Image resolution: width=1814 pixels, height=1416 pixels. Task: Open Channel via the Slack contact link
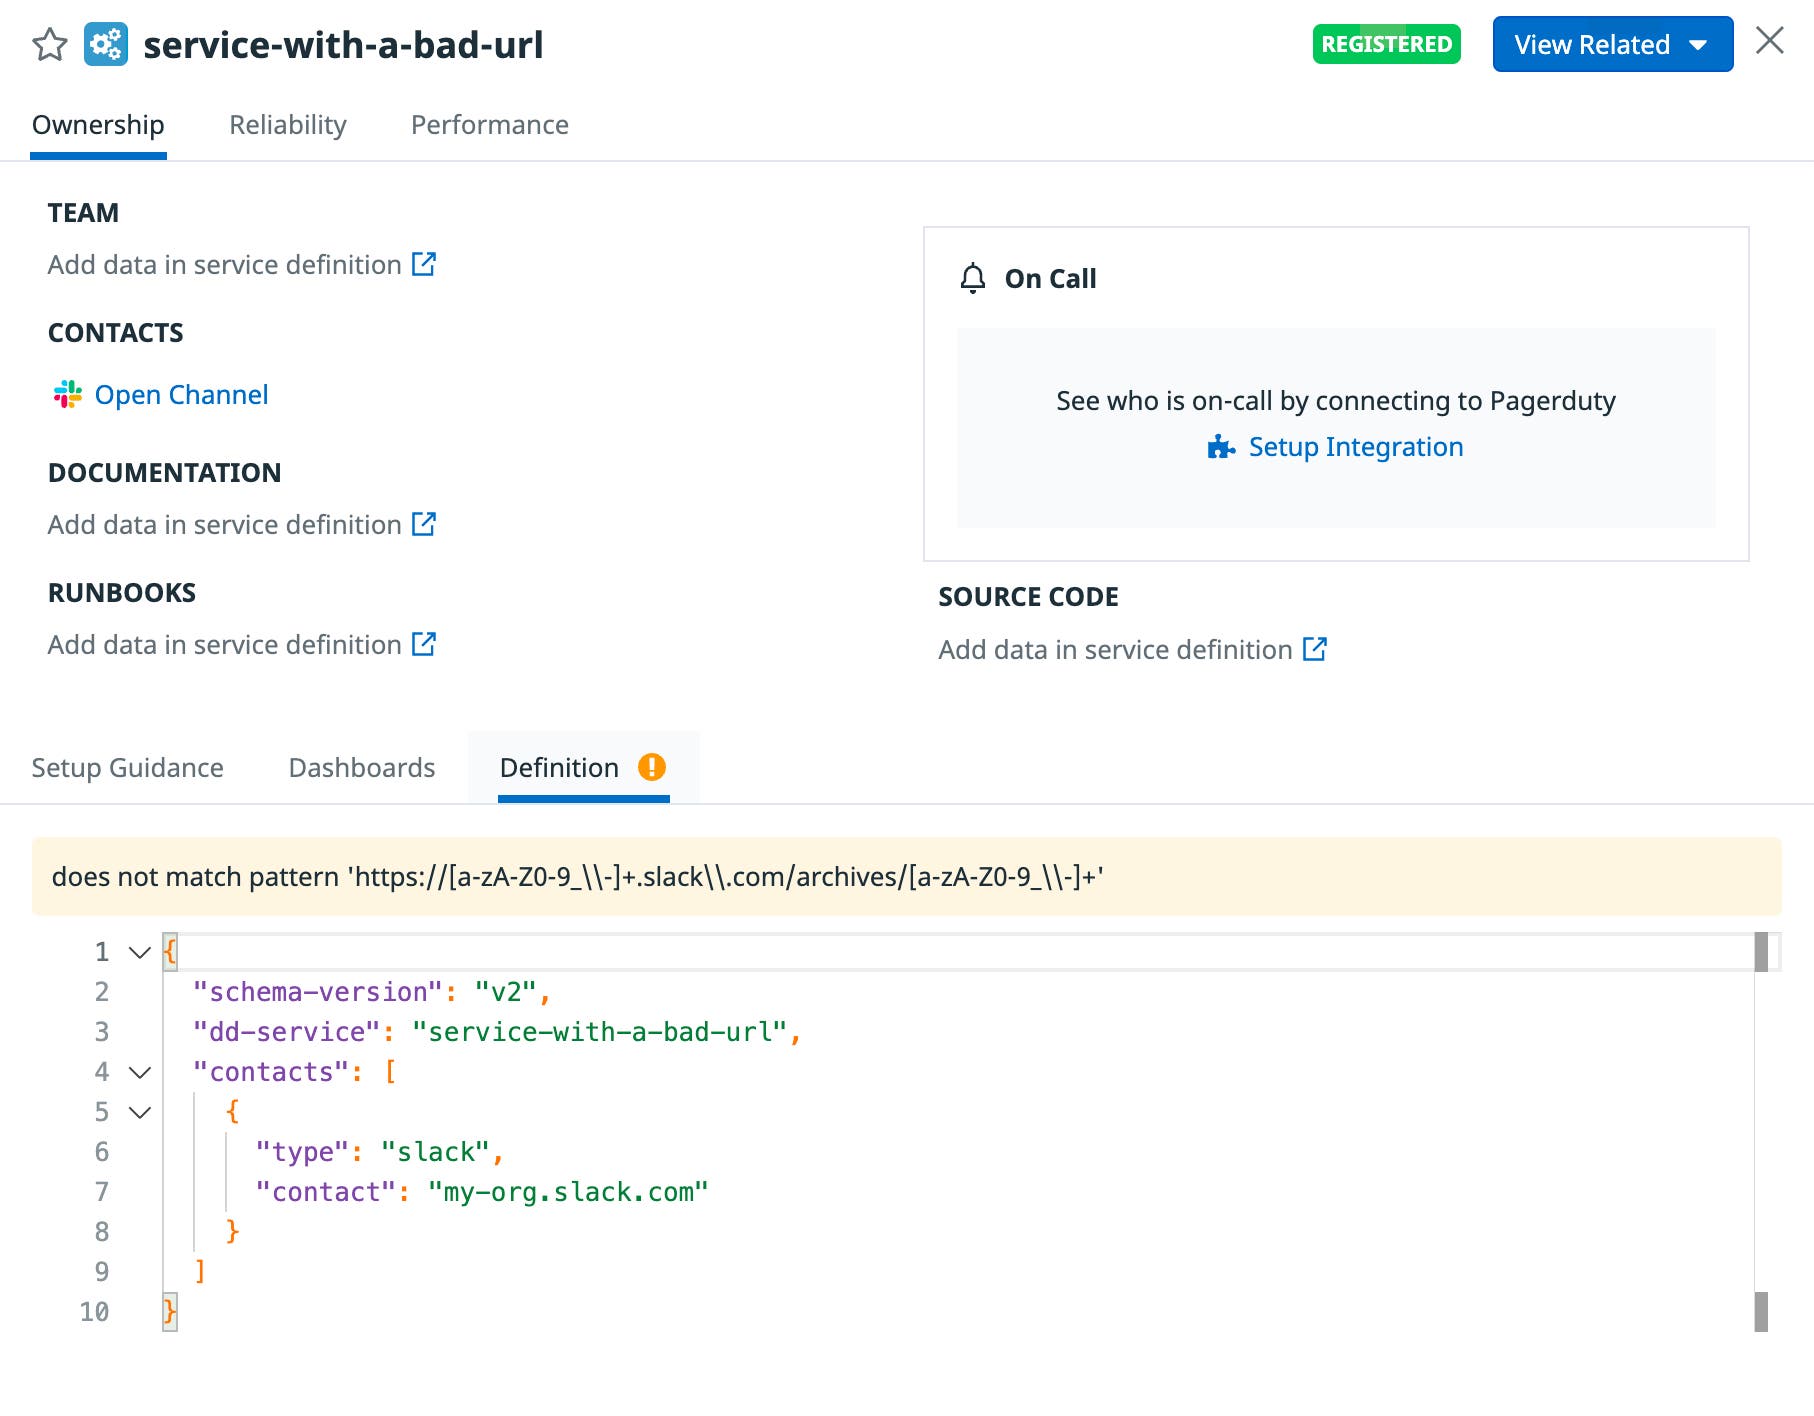pos(181,394)
